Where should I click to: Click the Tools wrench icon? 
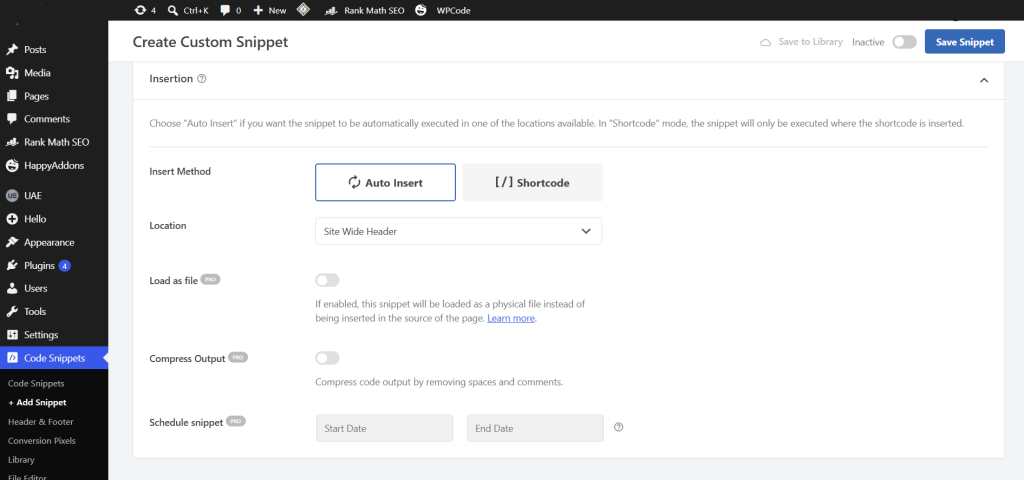[x=12, y=312]
